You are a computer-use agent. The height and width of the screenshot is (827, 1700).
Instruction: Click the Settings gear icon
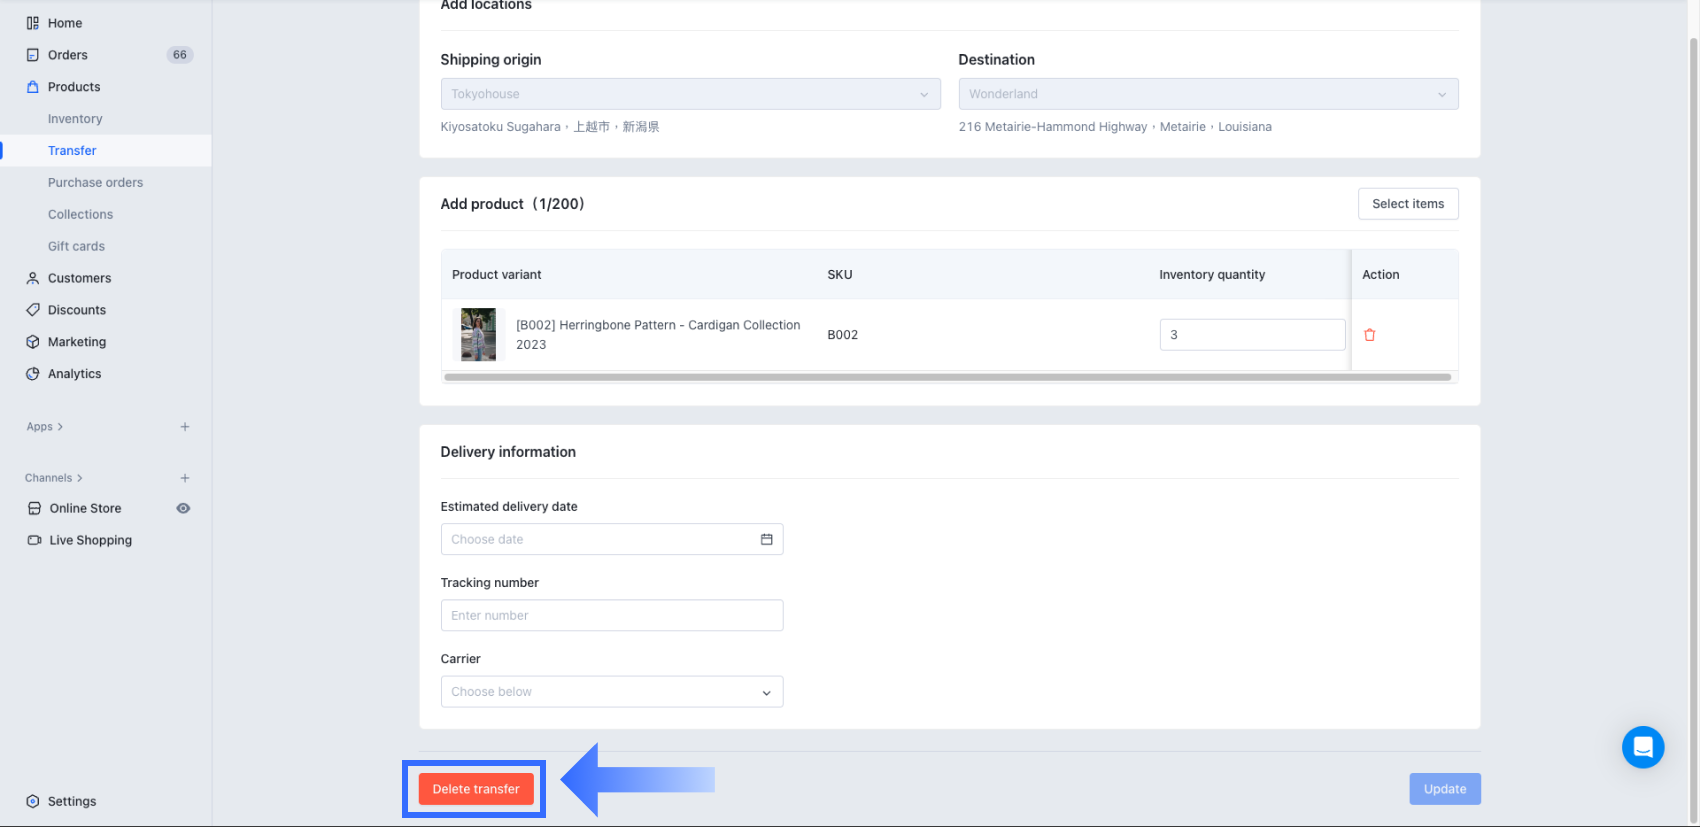click(33, 801)
